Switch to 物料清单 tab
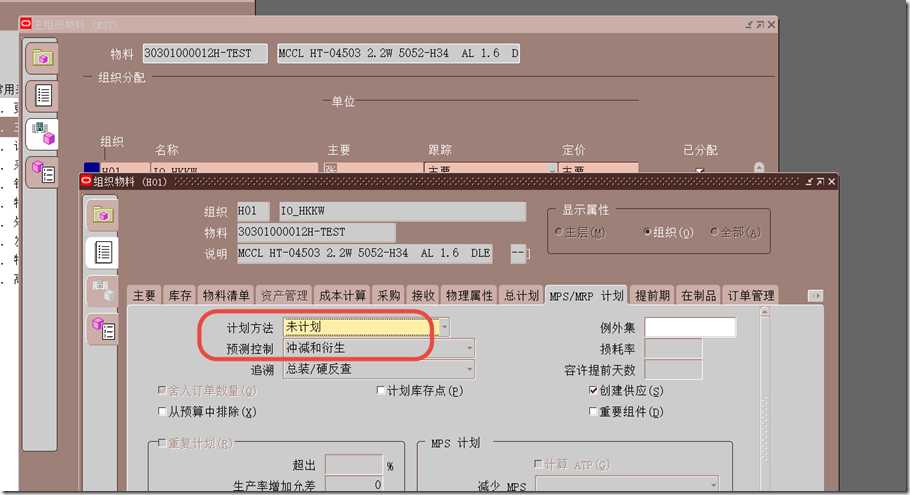 tap(226, 295)
